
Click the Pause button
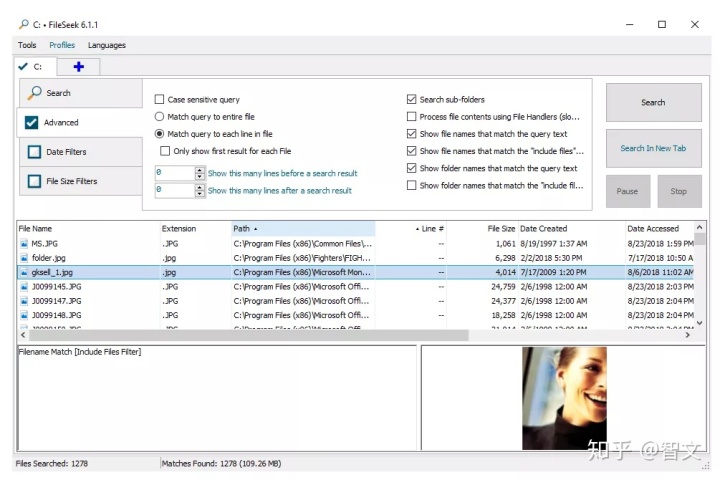pos(628,191)
